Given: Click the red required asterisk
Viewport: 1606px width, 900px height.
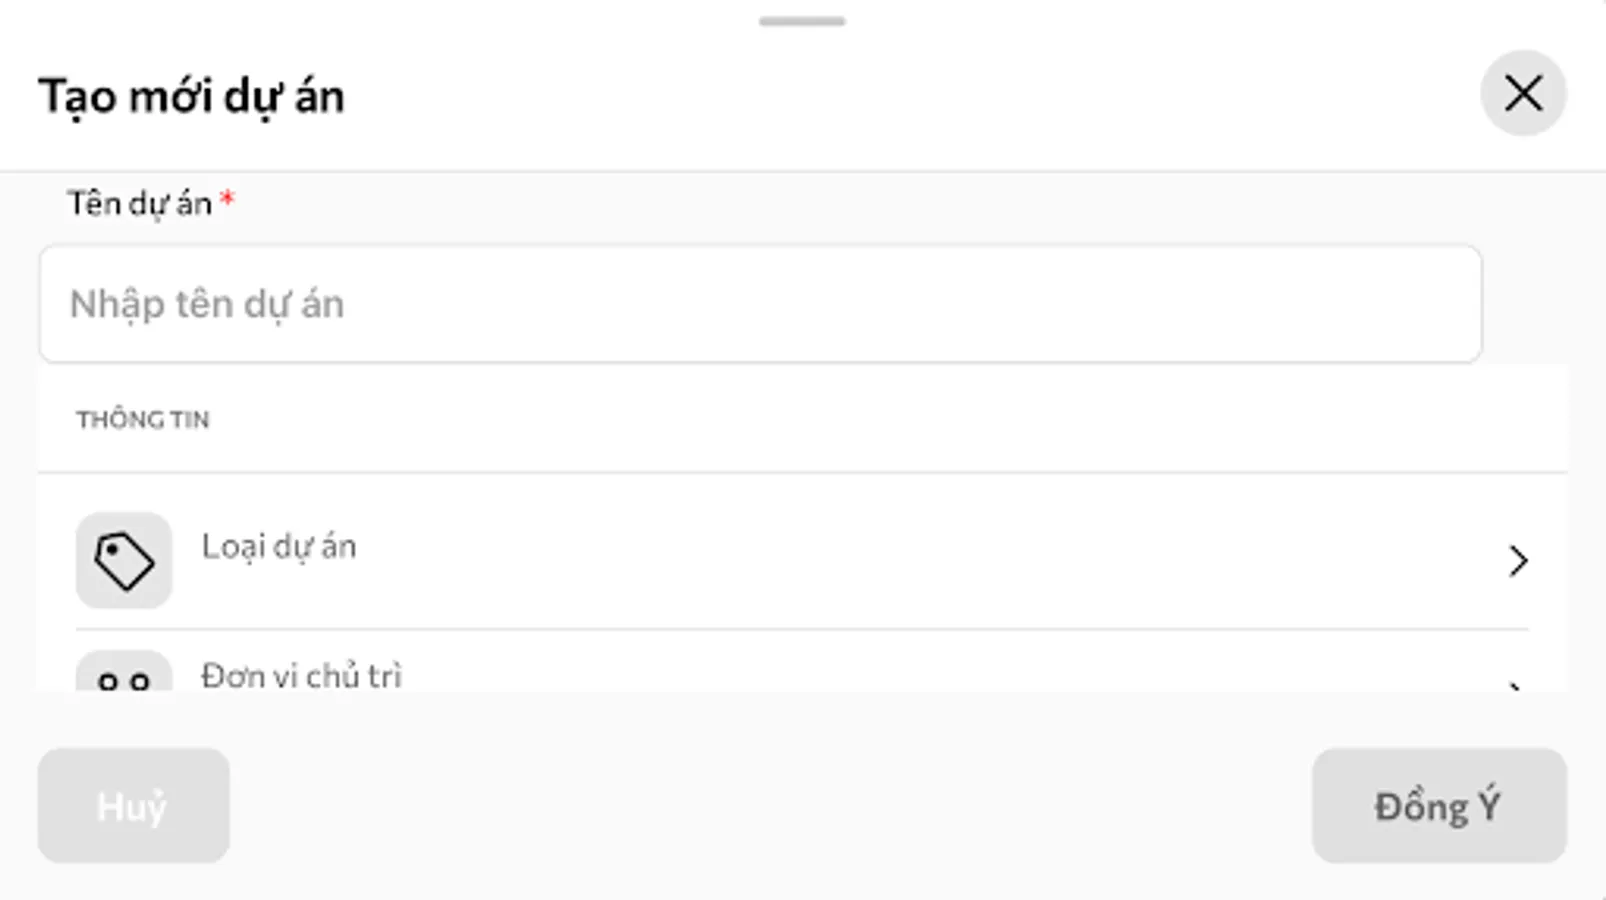Looking at the screenshot, I should click(x=227, y=200).
